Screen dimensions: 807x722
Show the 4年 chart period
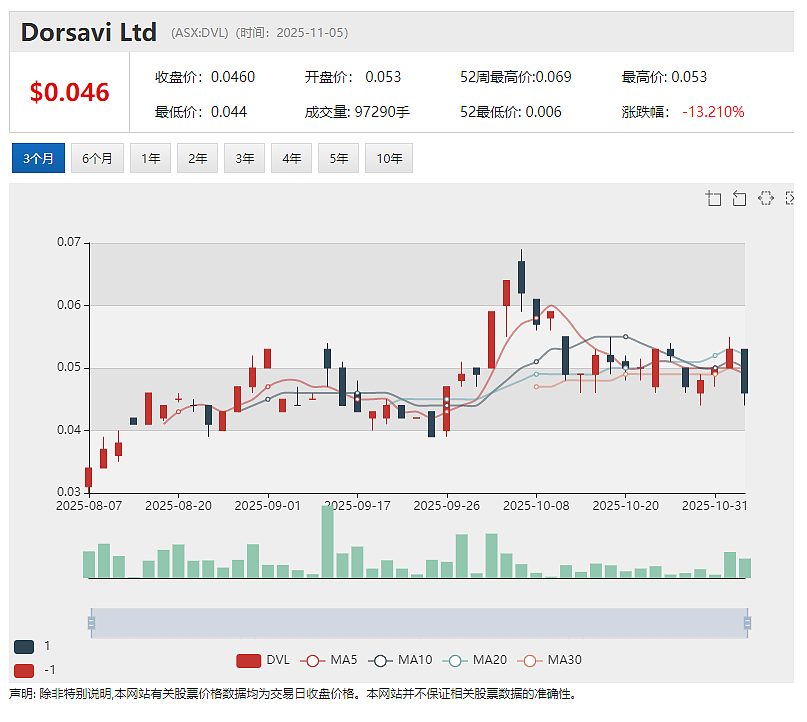click(x=291, y=158)
